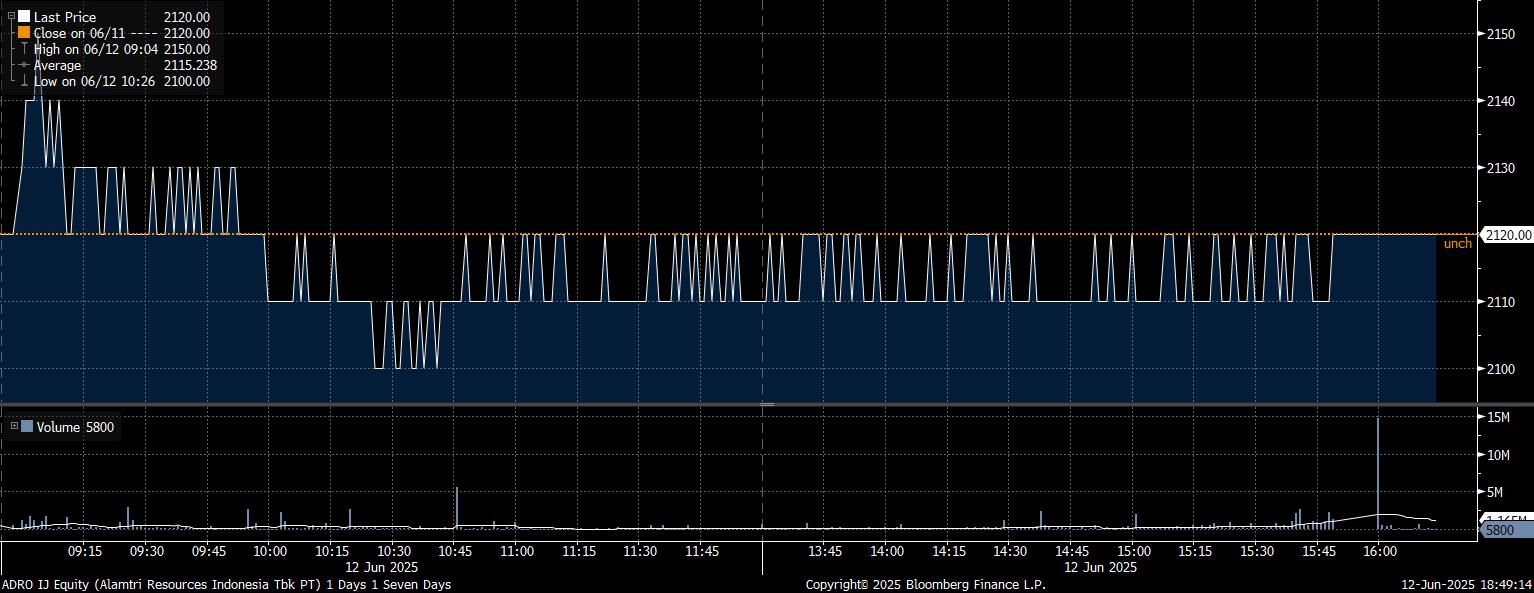Image resolution: width=1534 pixels, height=593 pixels.
Task: Click the white Last Price color swatch
Action: (x=24, y=17)
